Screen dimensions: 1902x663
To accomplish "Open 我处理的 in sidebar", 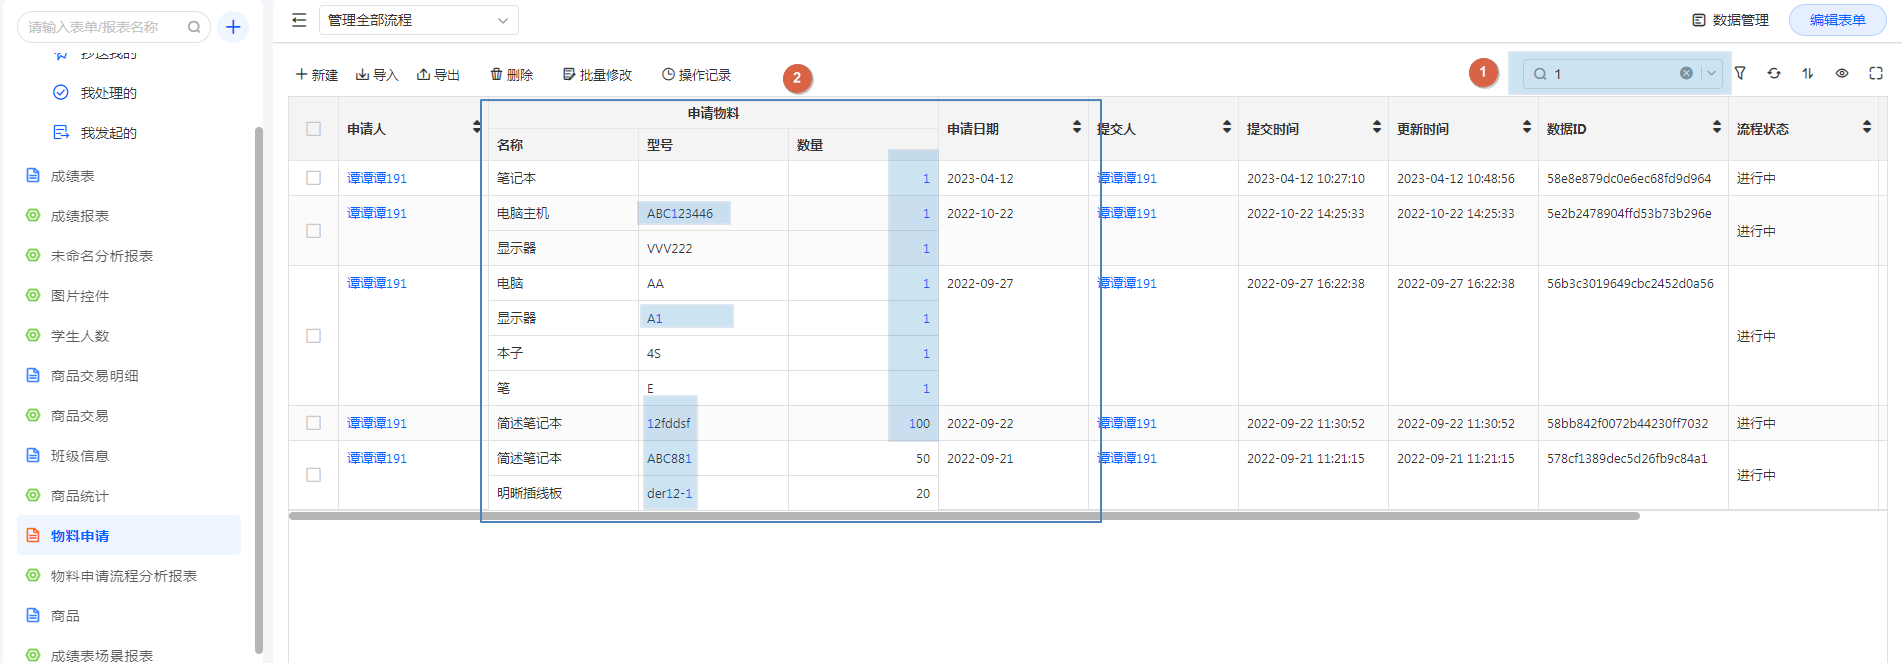I will point(108,93).
